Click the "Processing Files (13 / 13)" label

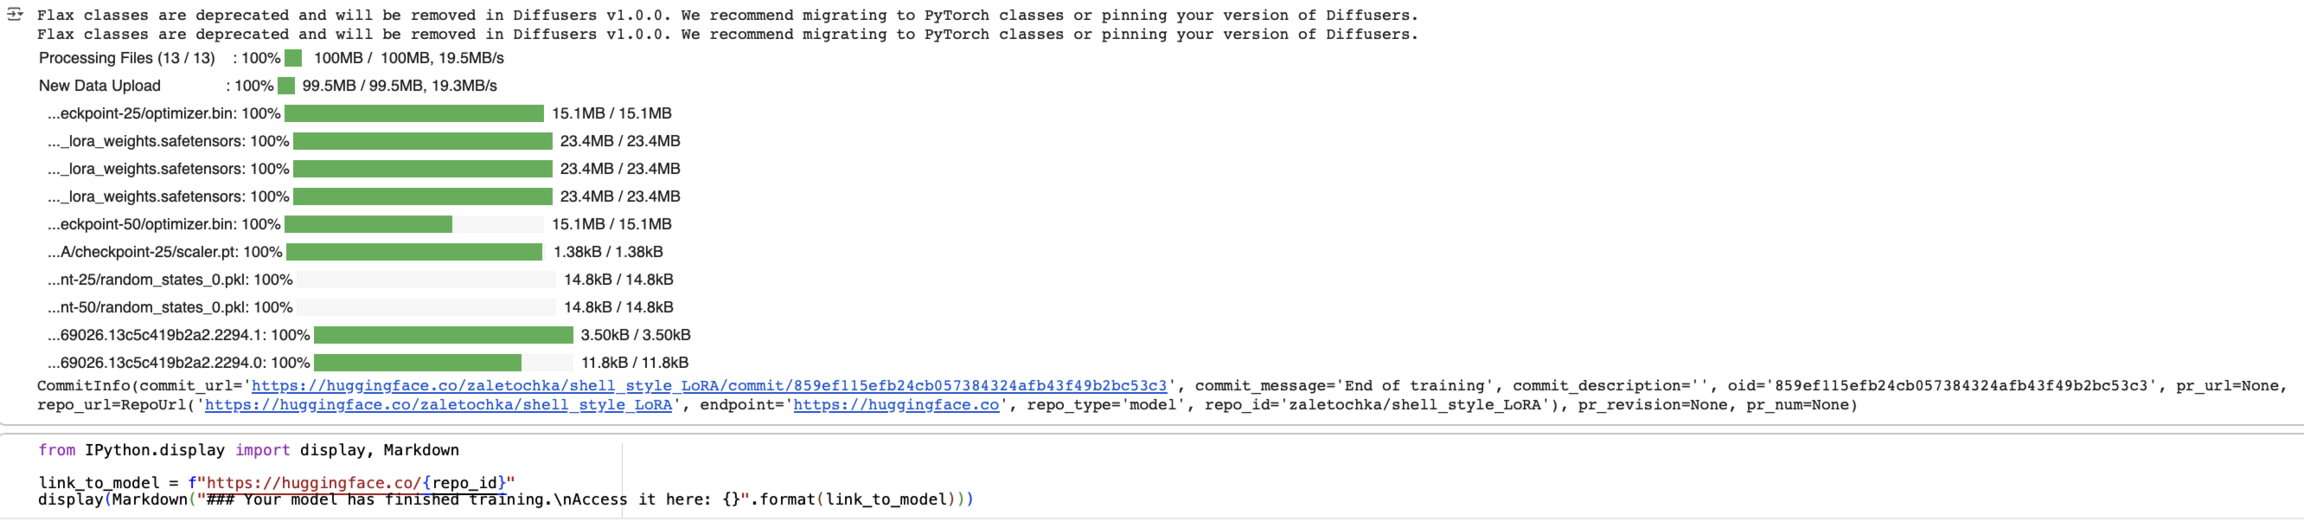click(x=127, y=58)
